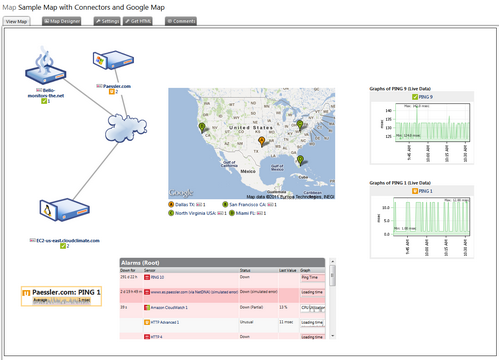The image size is (499, 360).
Task: Open the Map Designer tab
Action: coord(62,21)
